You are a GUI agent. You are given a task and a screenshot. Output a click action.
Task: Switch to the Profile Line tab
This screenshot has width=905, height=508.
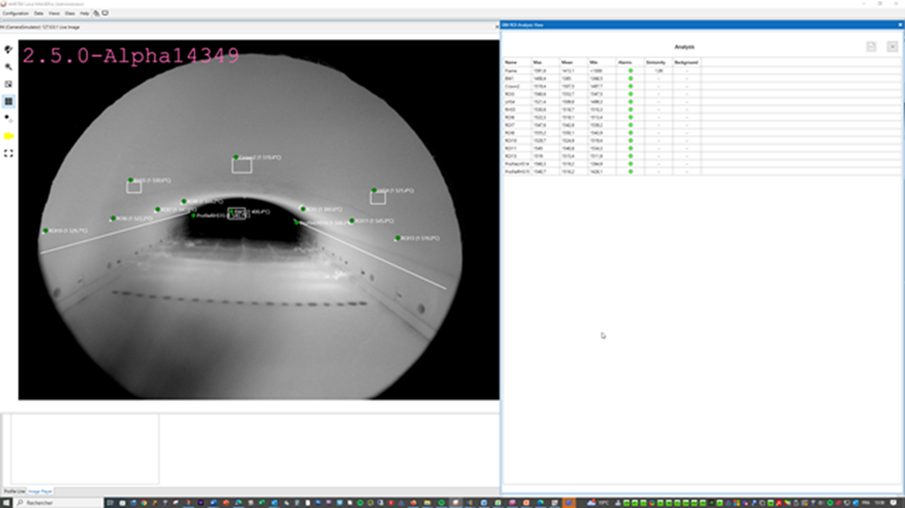pyautogui.click(x=14, y=491)
